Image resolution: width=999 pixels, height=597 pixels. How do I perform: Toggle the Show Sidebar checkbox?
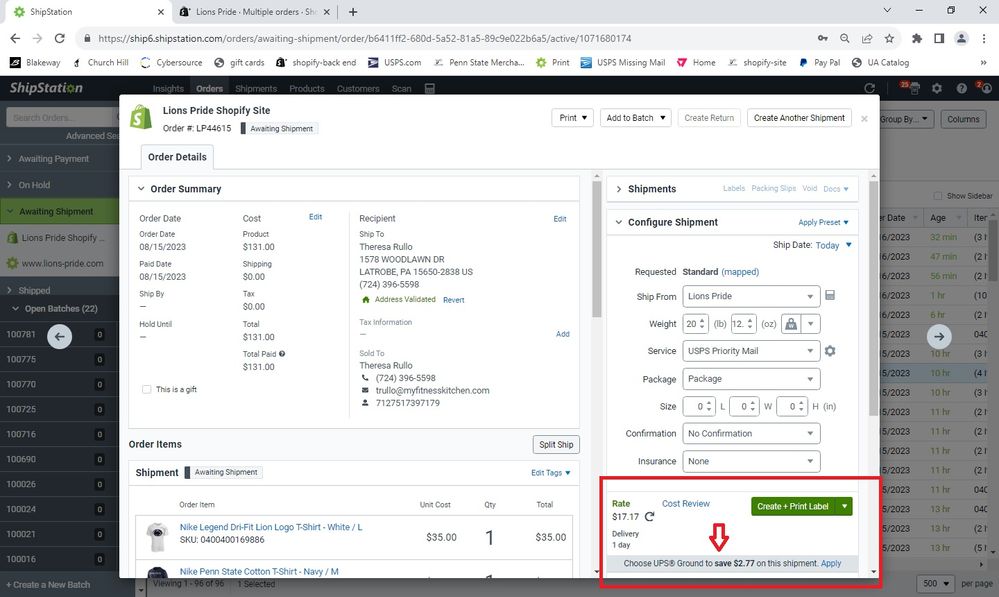point(937,196)
